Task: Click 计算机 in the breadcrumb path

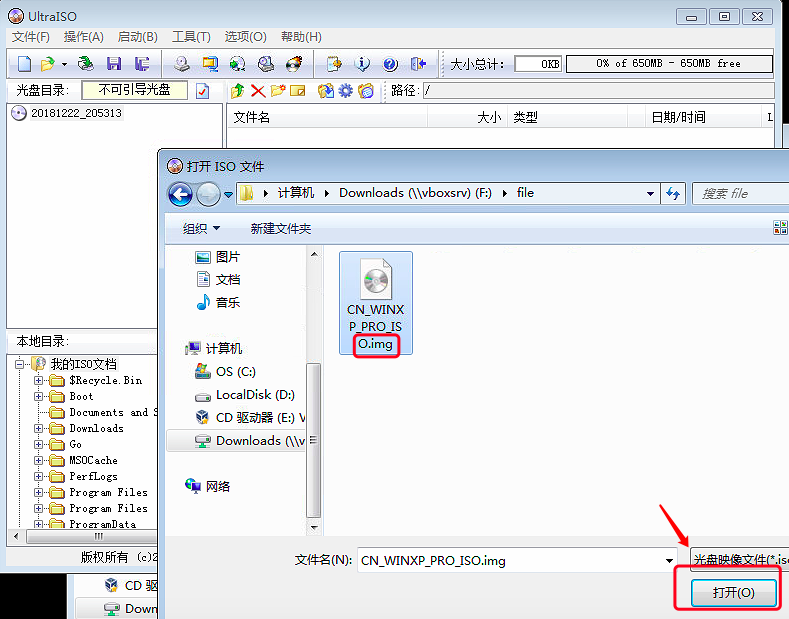Action: pyautogui.click(x=295, y=193)
